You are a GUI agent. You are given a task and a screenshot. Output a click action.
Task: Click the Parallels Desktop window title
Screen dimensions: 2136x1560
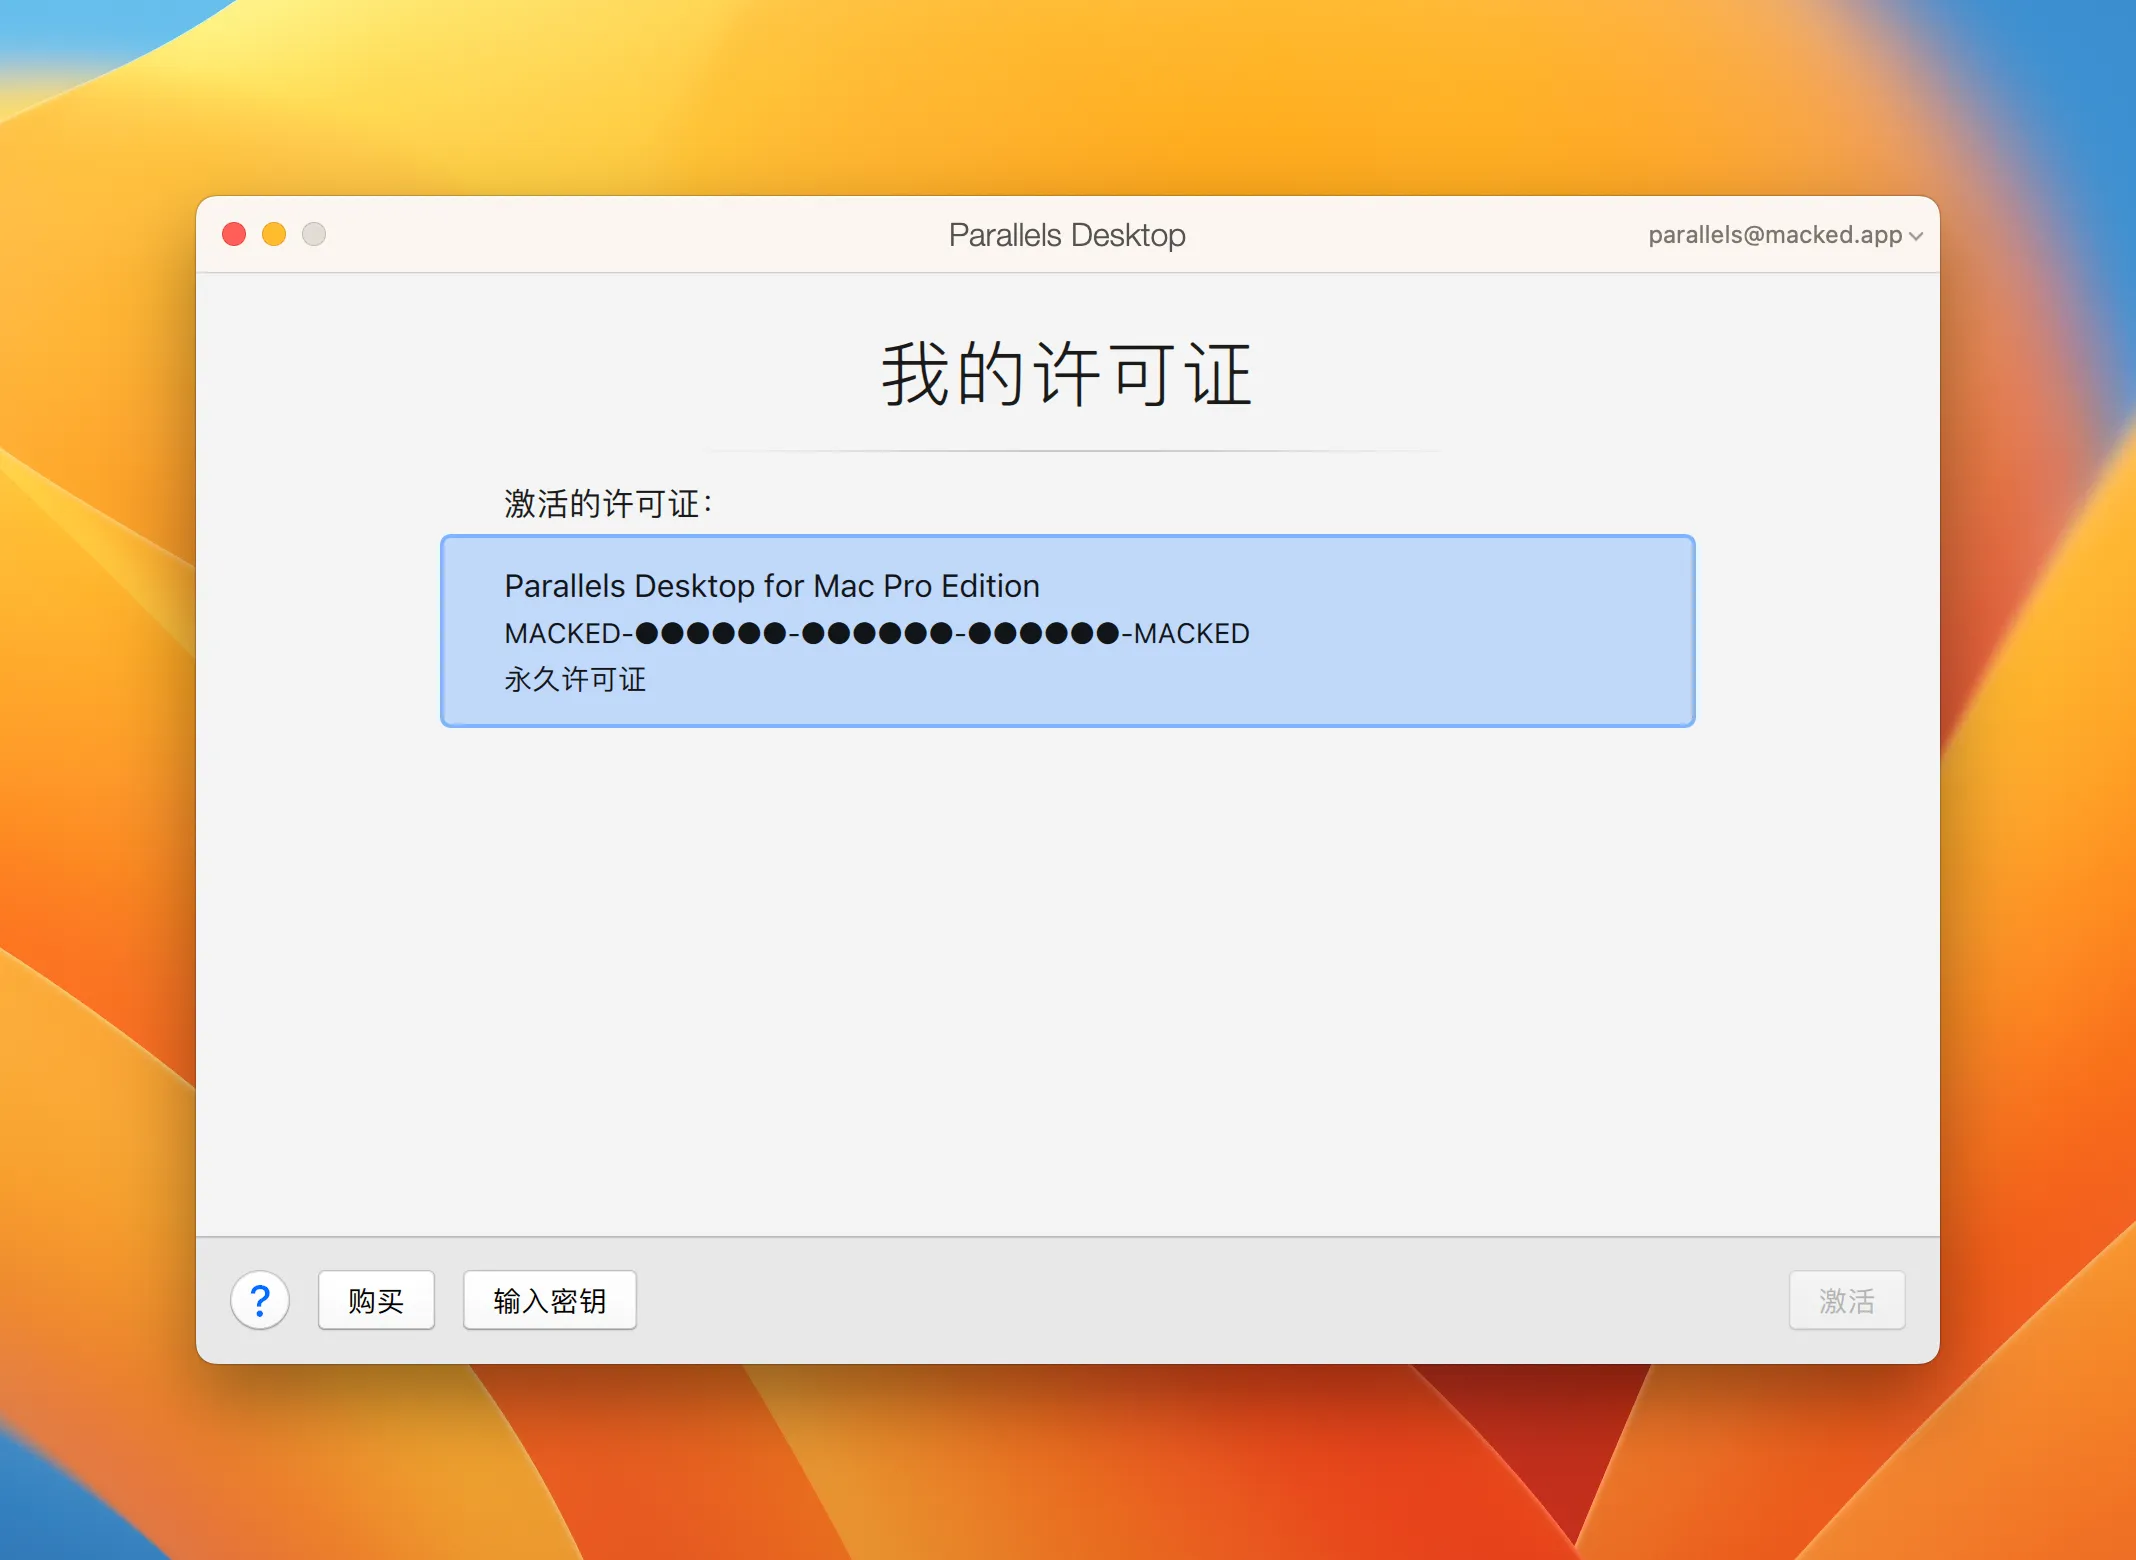click(x=1067, y=235)
